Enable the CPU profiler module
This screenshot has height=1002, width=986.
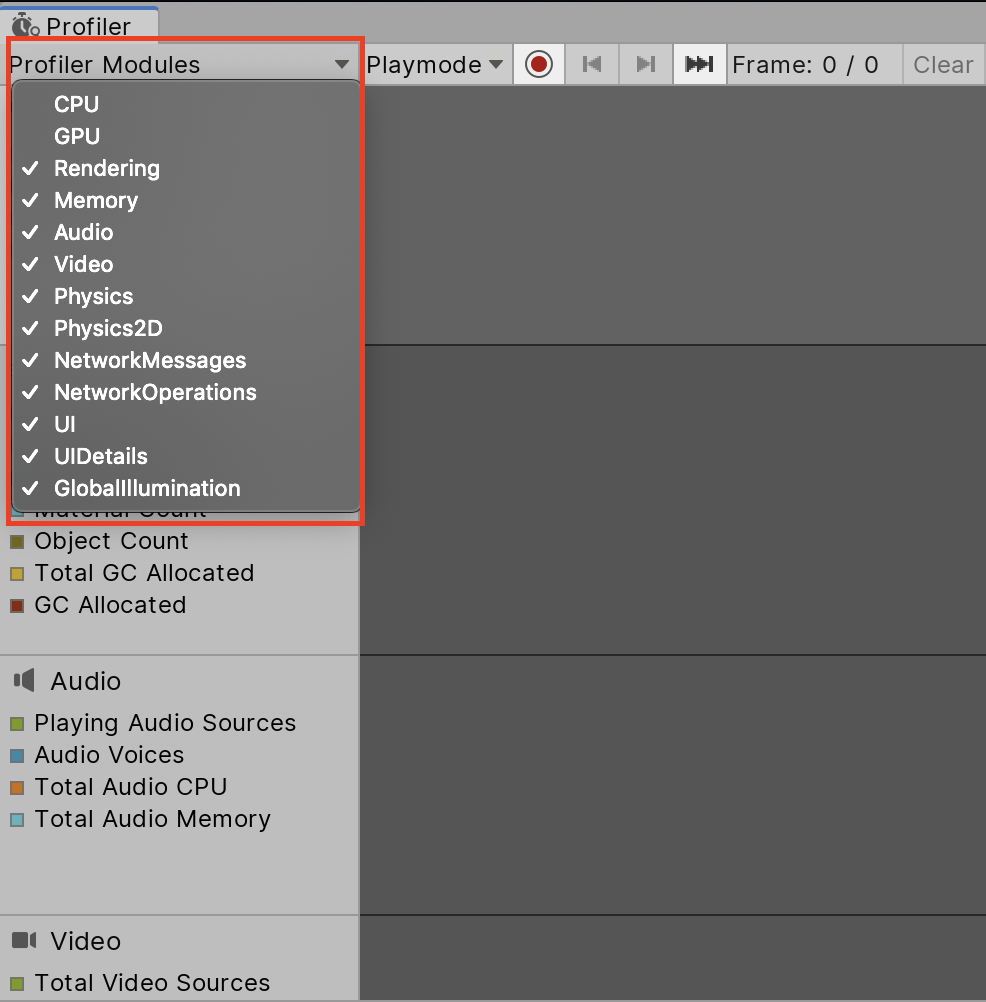pyautogui.click(x=76, y=104)
